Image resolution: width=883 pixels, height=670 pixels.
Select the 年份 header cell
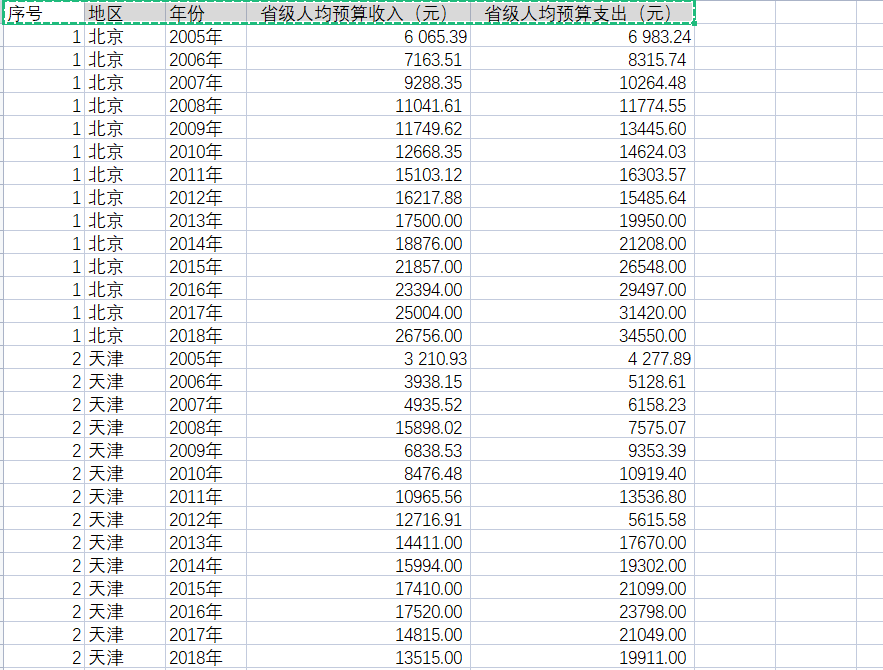point(206,12)
